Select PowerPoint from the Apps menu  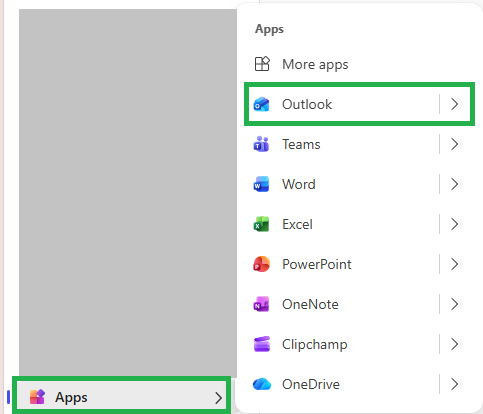317,264
